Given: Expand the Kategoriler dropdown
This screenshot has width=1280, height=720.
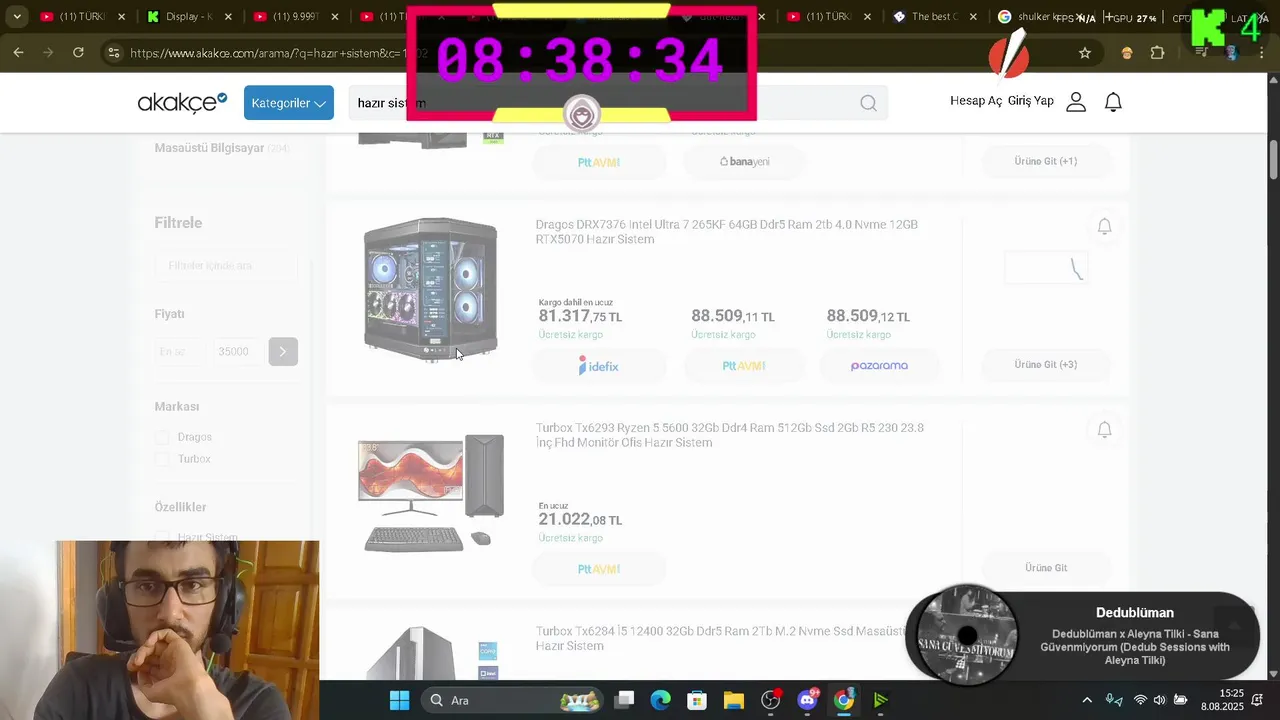Looking at the screenshot, I should point(289,103).
